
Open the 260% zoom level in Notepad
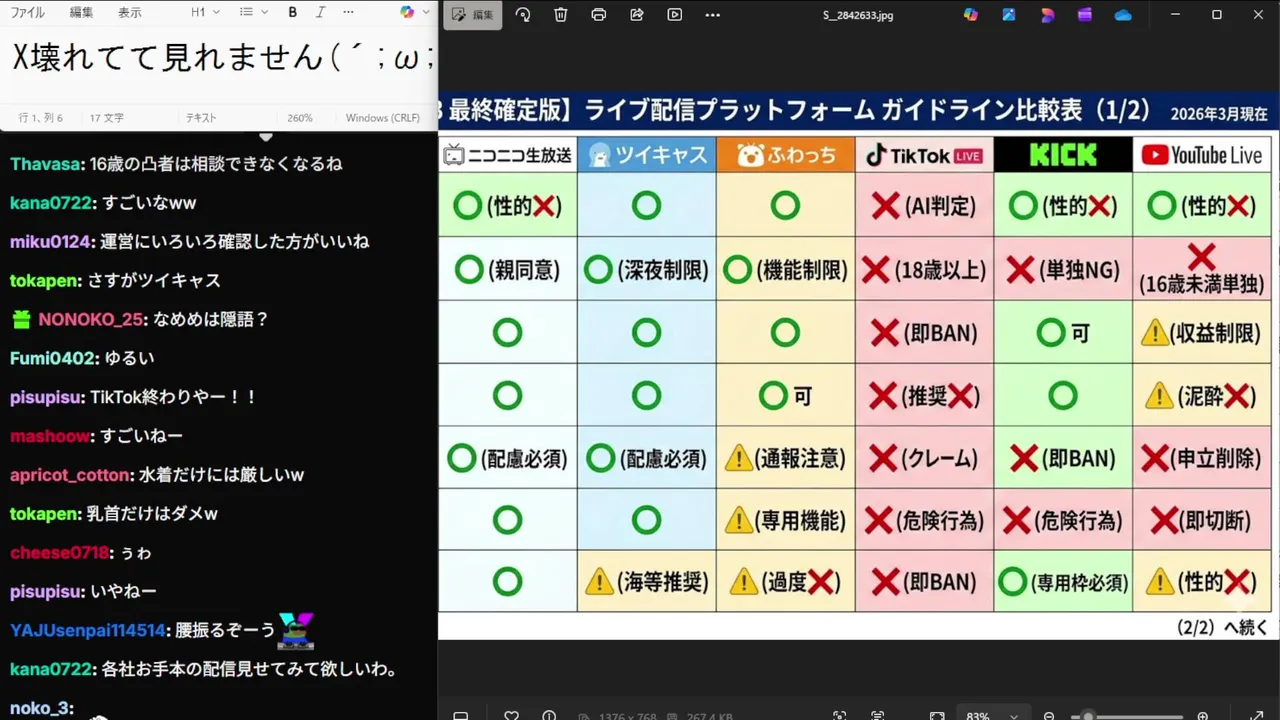pos(300,118)
